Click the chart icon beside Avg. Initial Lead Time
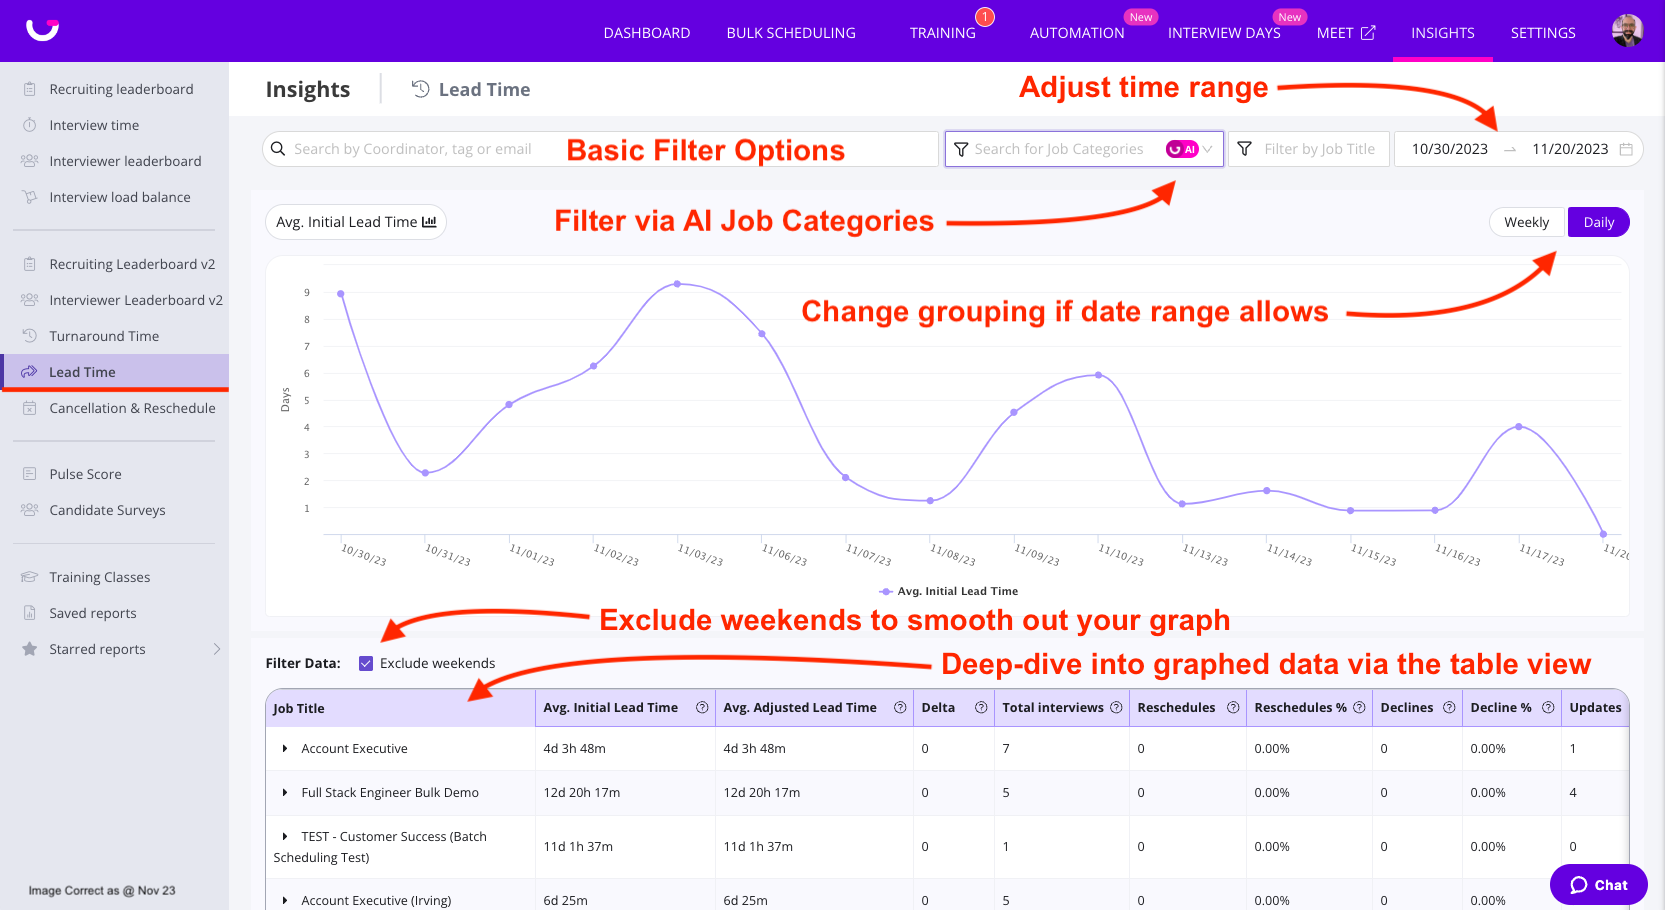 428,221
